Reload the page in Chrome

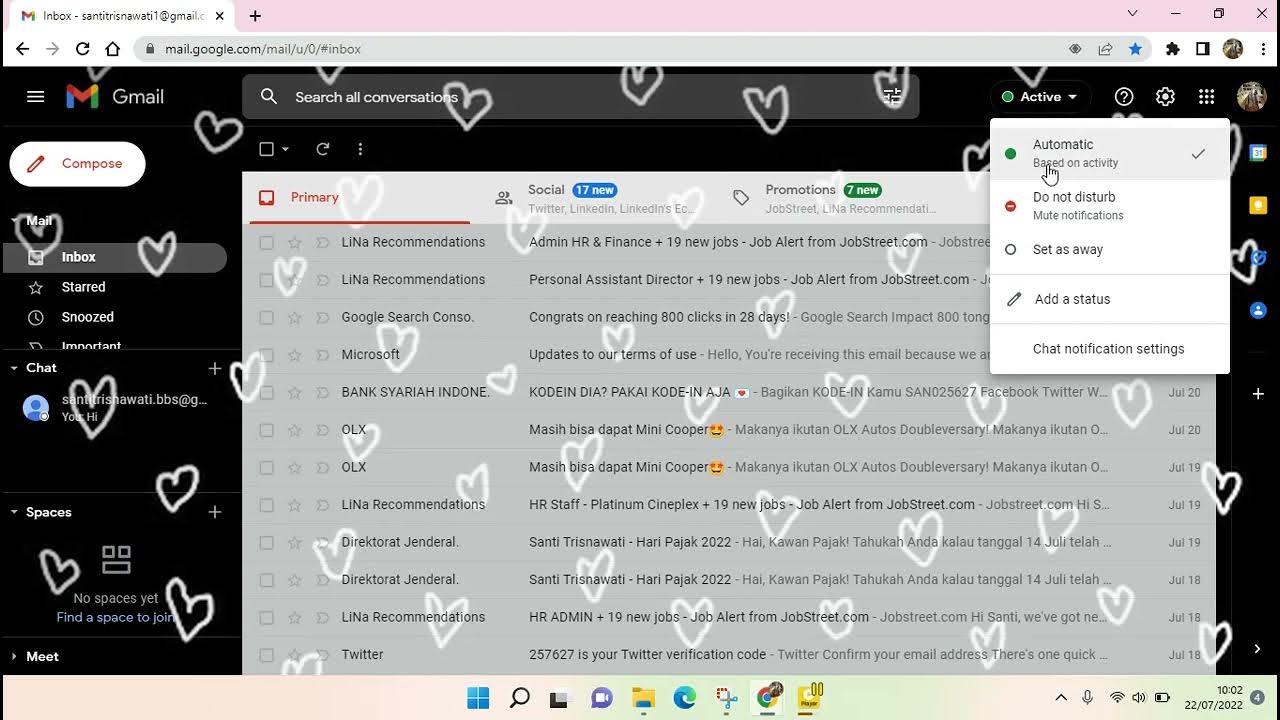point(83,49)
